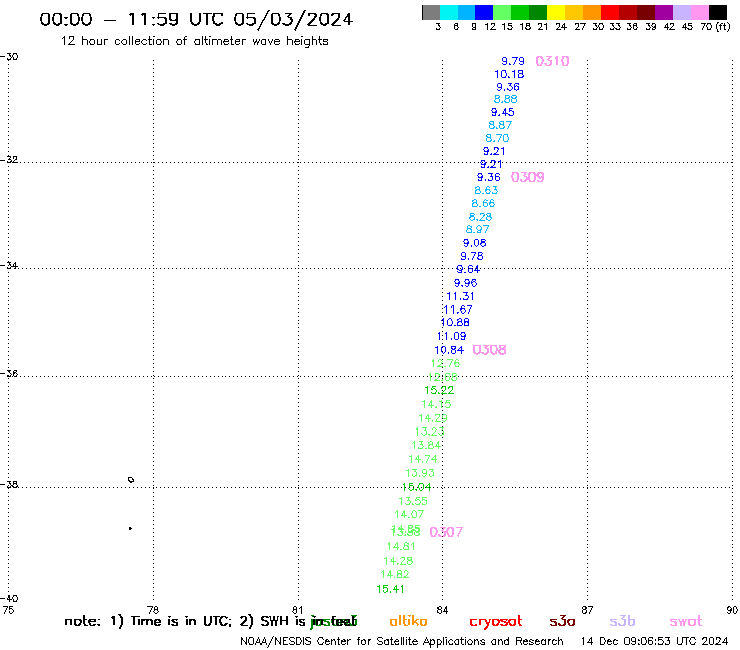740x650 pixels.
Task: Select the '10.88' wave height reading
Action: point(455,322)
